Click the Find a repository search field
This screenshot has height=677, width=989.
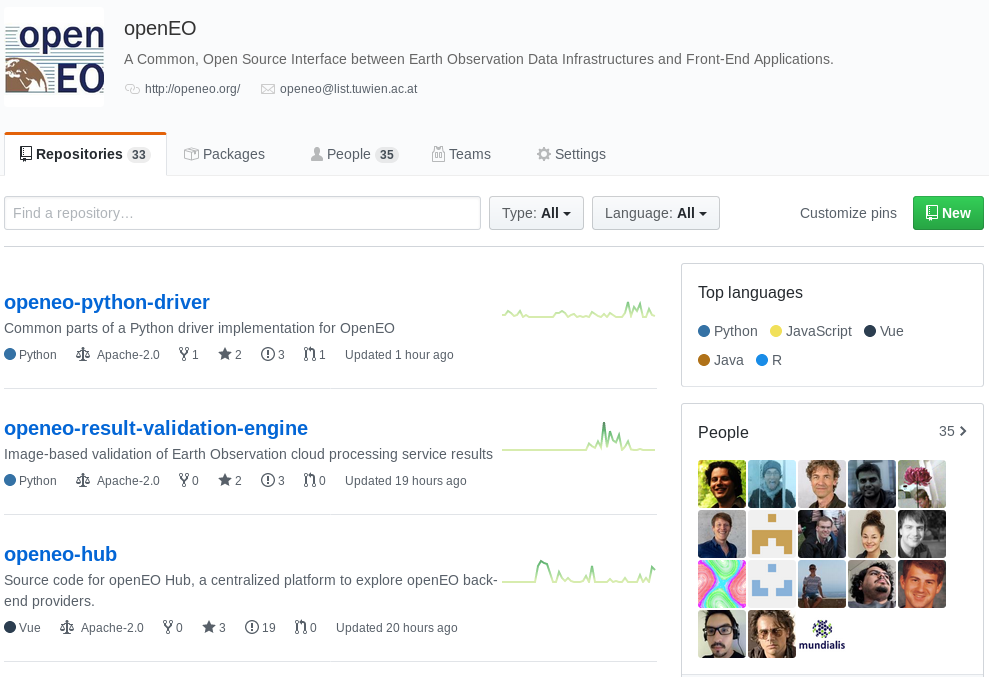[x=240, y=213]
